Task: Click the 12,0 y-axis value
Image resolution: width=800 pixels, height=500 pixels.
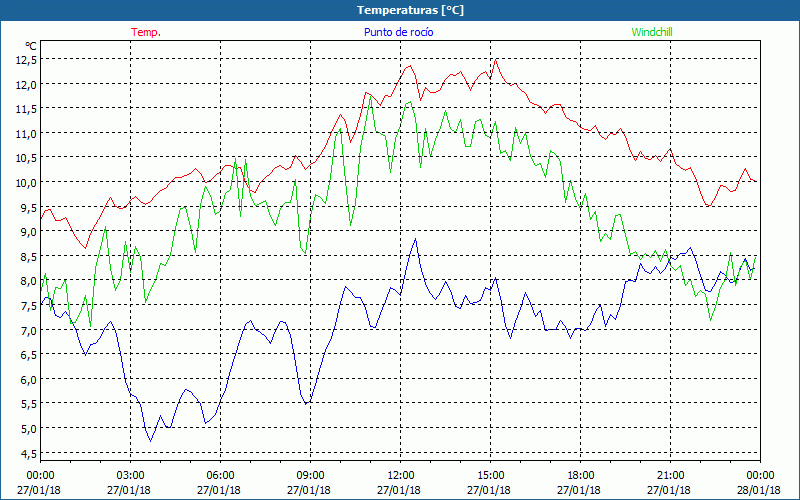Action: point(27,85)
